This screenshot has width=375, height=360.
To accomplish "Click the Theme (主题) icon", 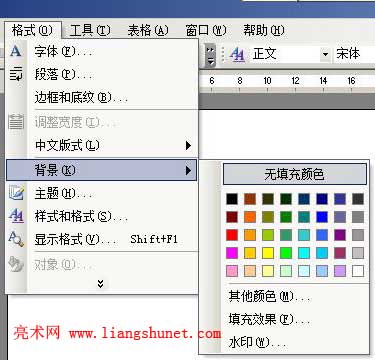I will coord(16,193).
